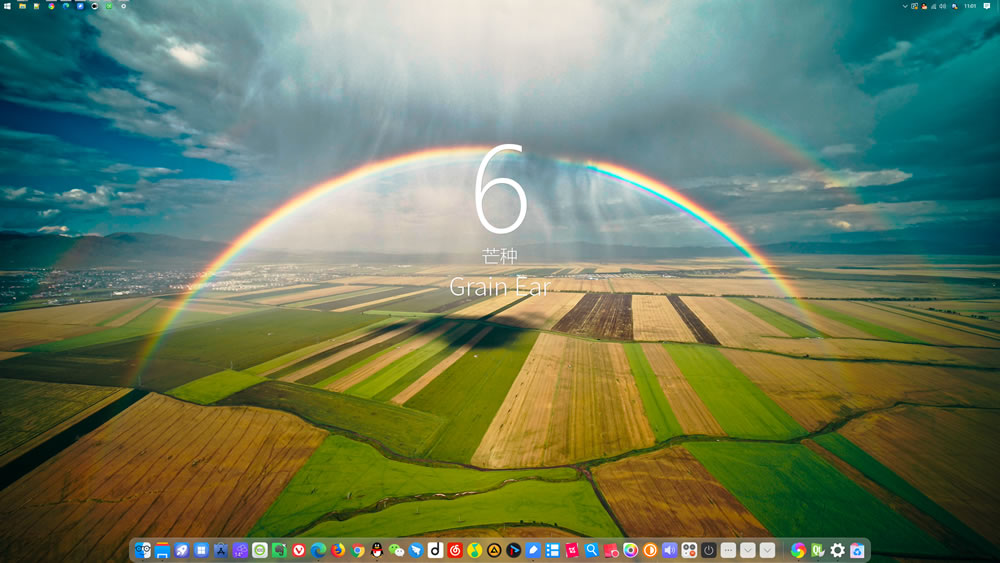
Task: Expand the first chevron-down tile in dock
Action: (748, 550)
